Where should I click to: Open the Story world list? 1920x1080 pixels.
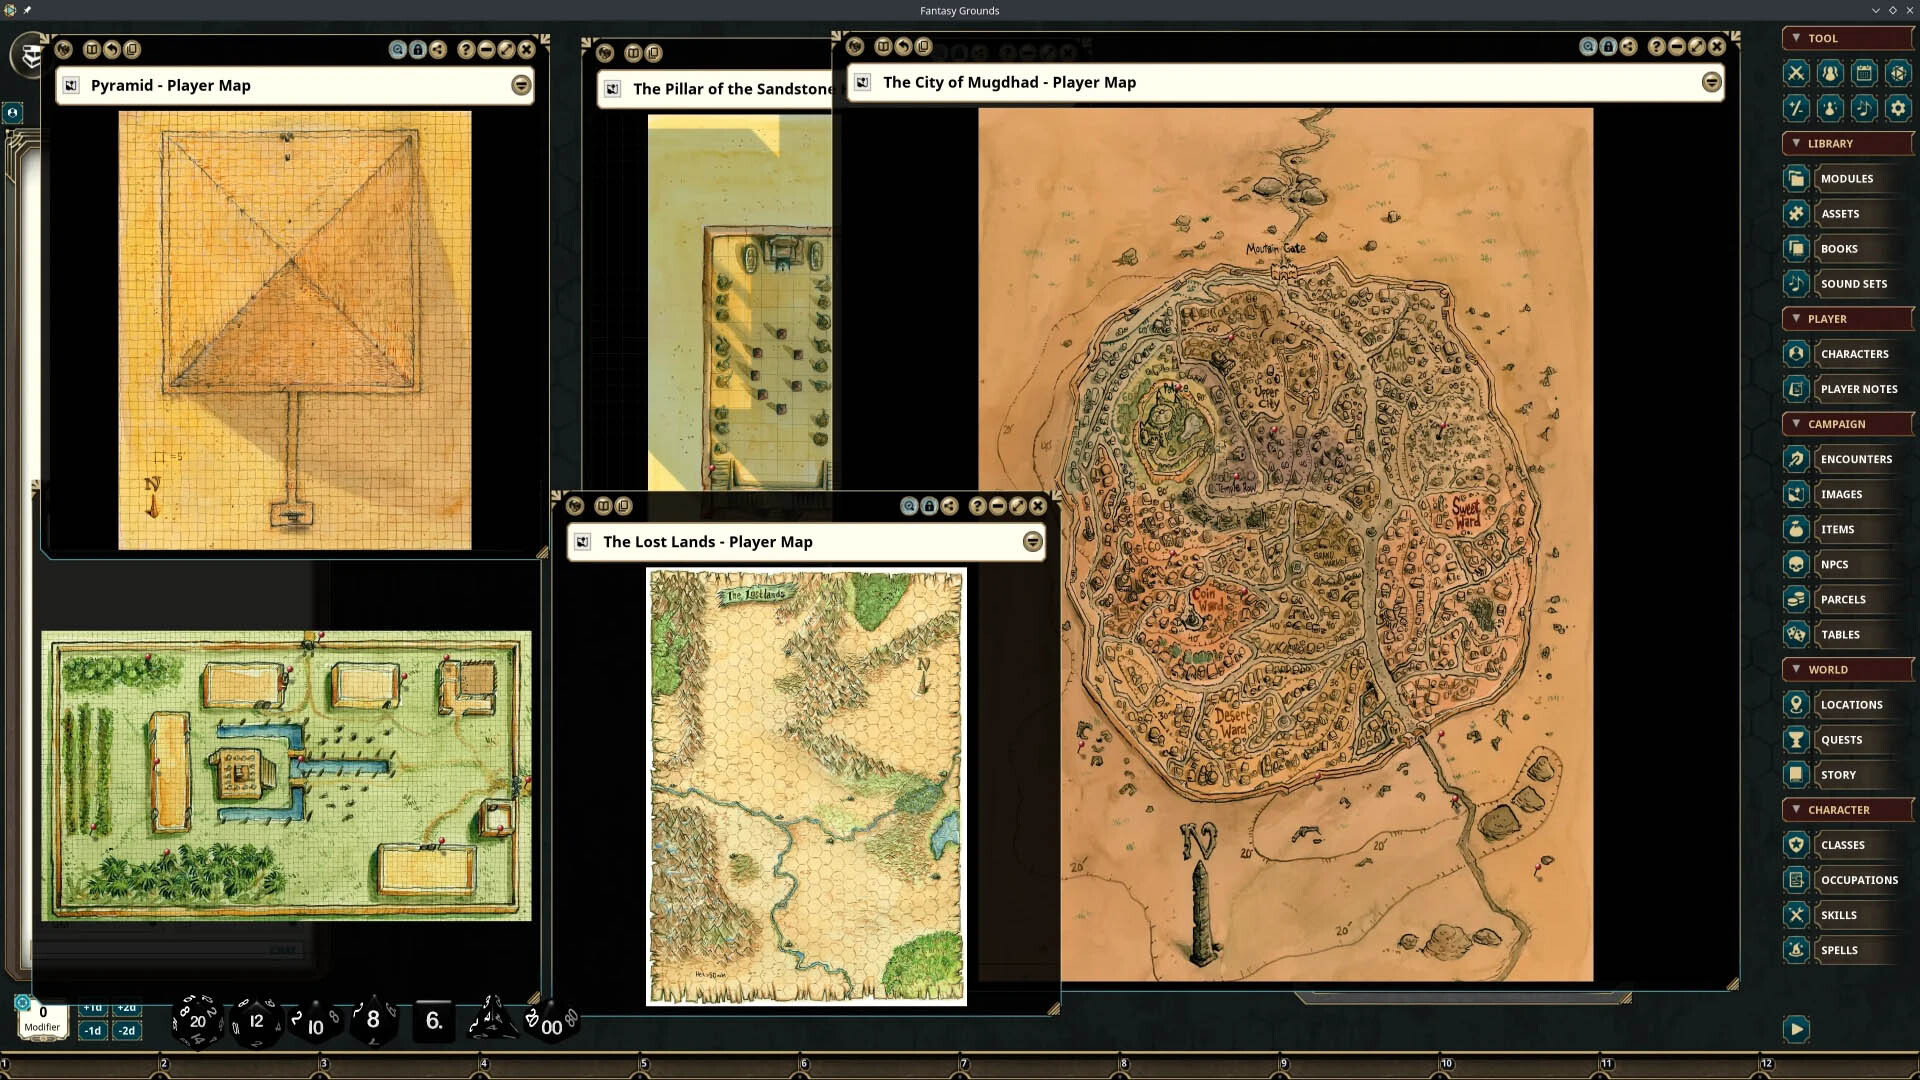pyautogui.click(x=1838, y=775)
